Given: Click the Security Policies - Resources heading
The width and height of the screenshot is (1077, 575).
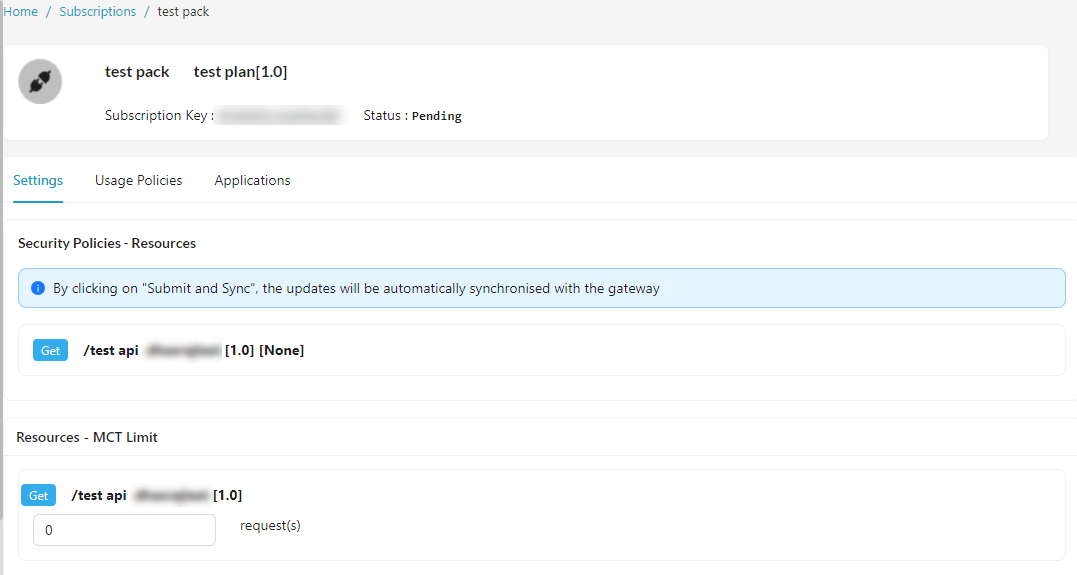Looking at the screenshot, I should [107, 243].
